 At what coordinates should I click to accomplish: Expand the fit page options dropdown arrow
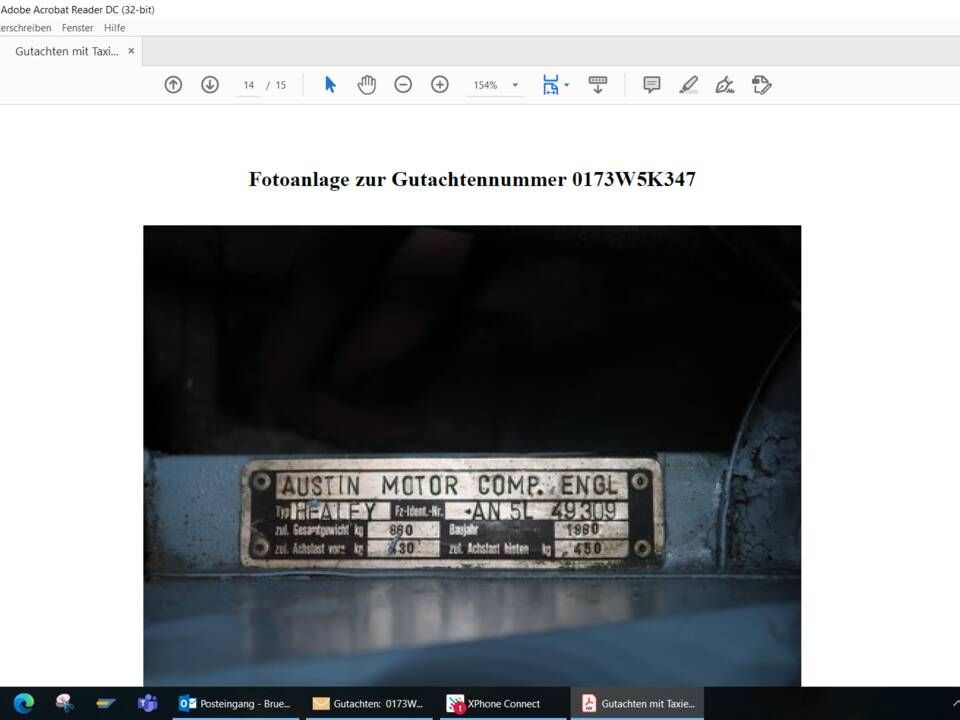(567, 85)
